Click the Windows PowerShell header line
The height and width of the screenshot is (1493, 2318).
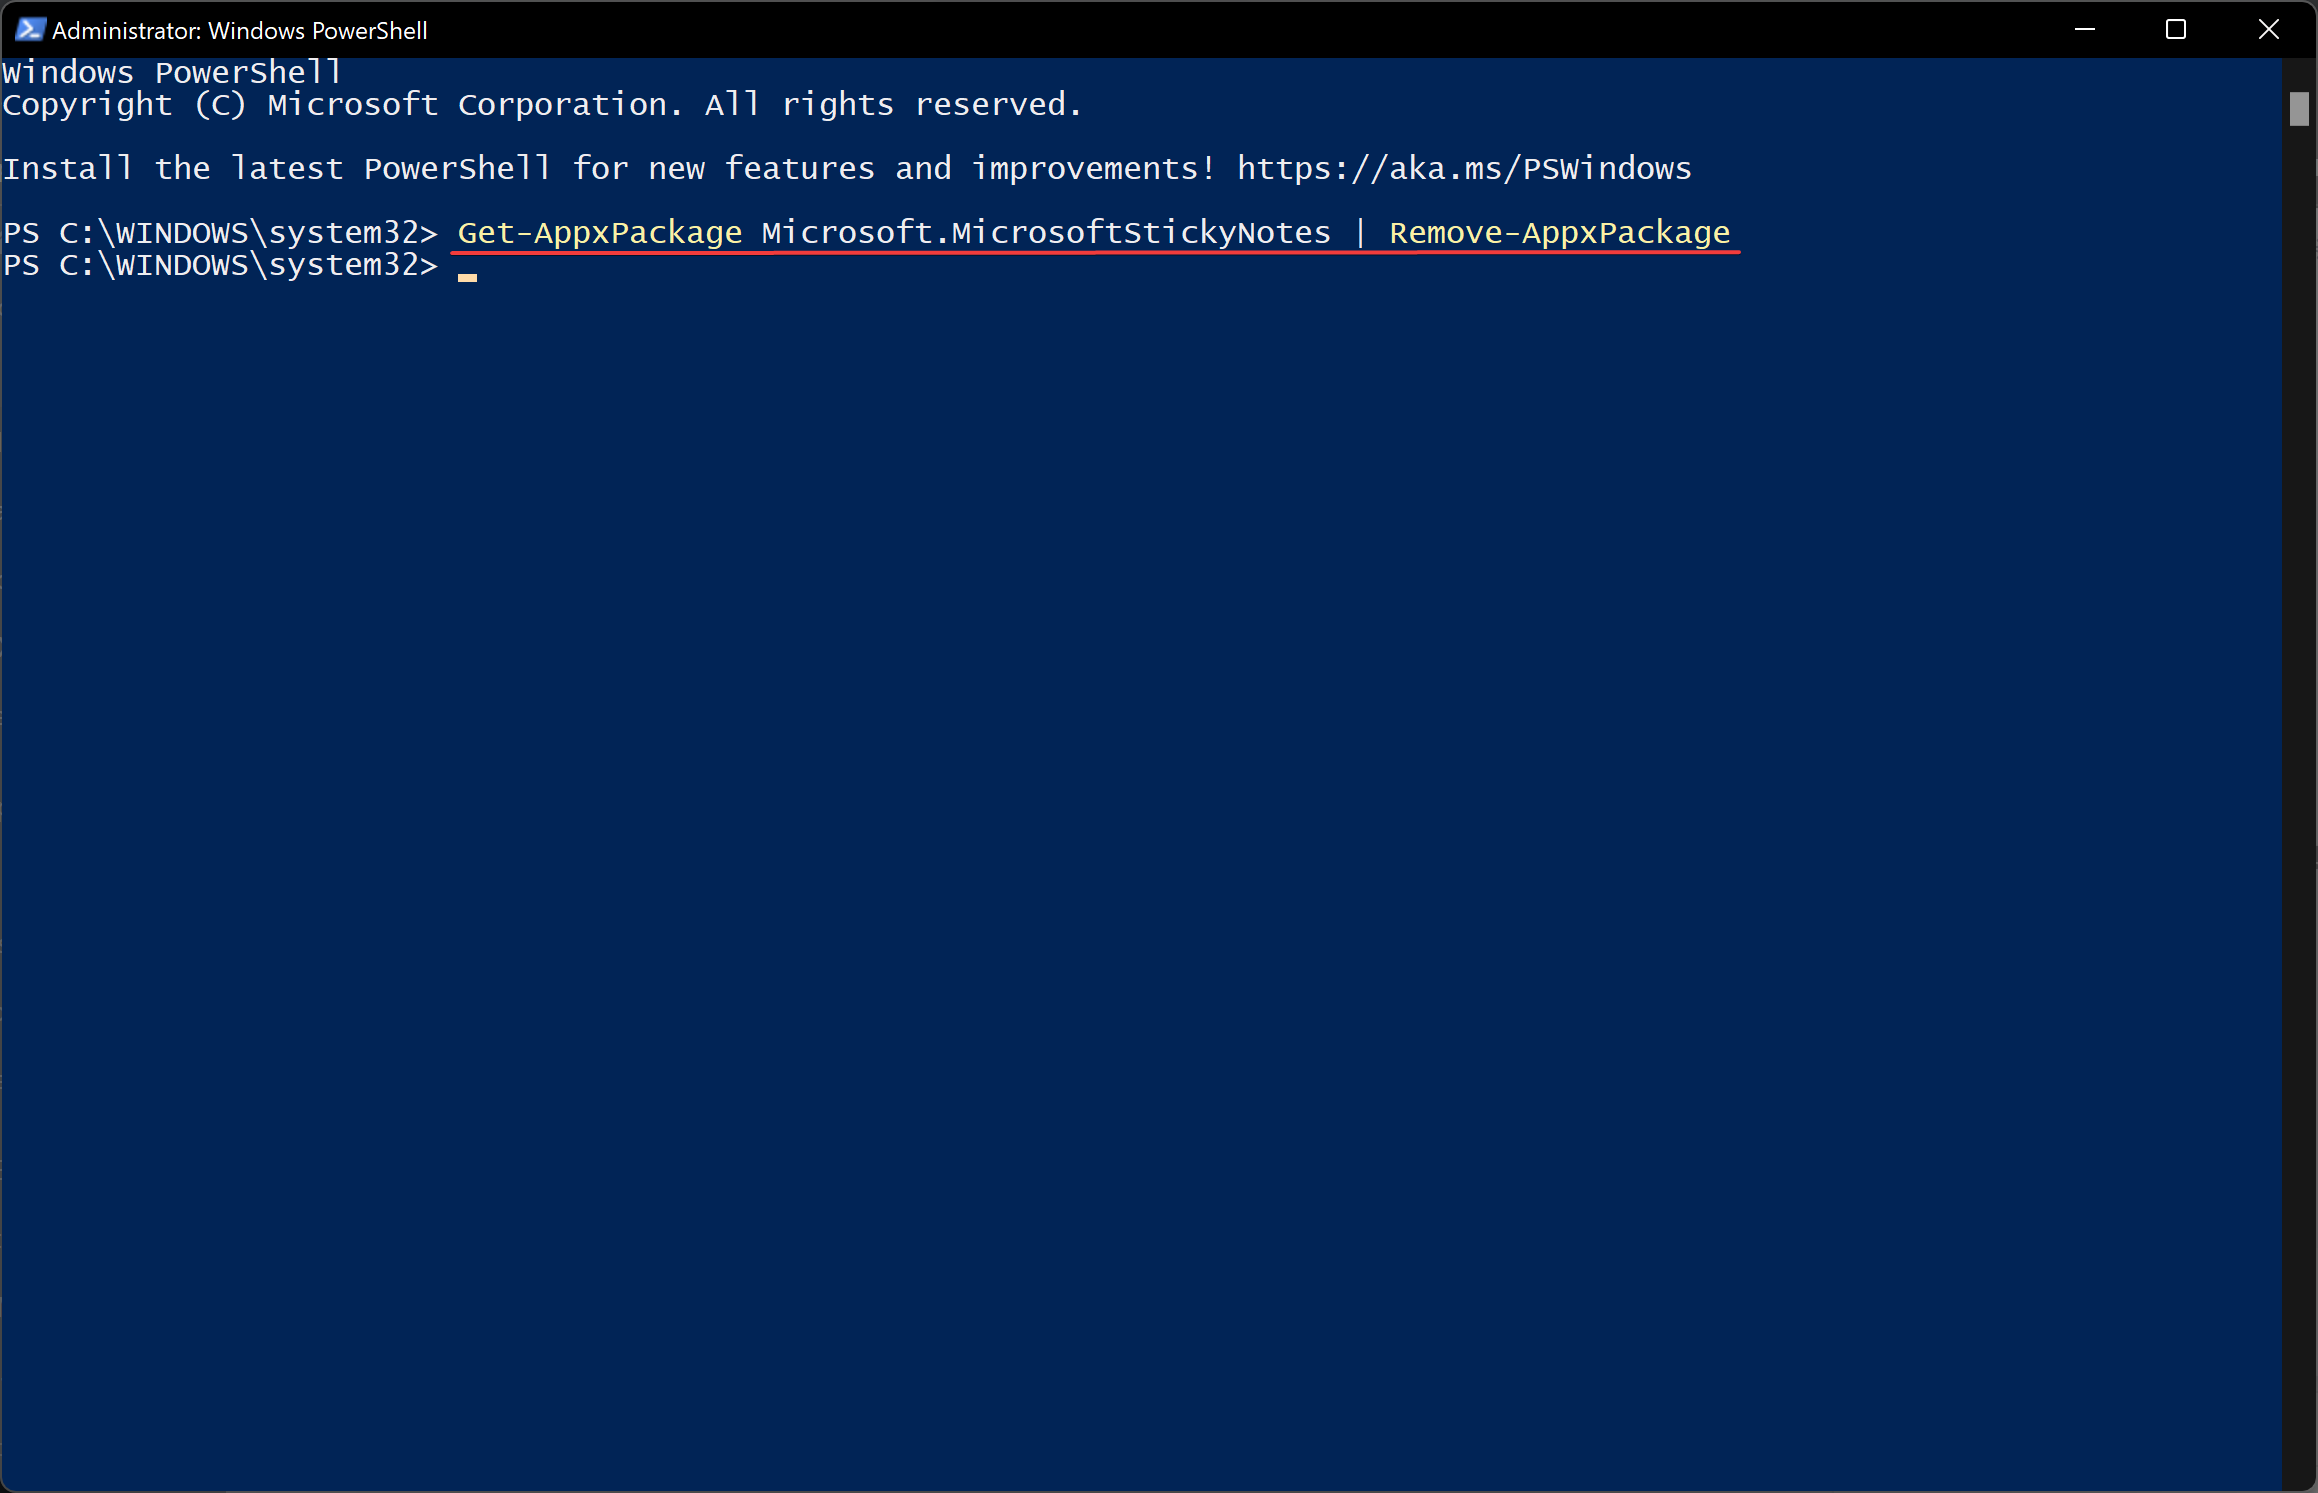pyautogui.click(x=172, y=72)
